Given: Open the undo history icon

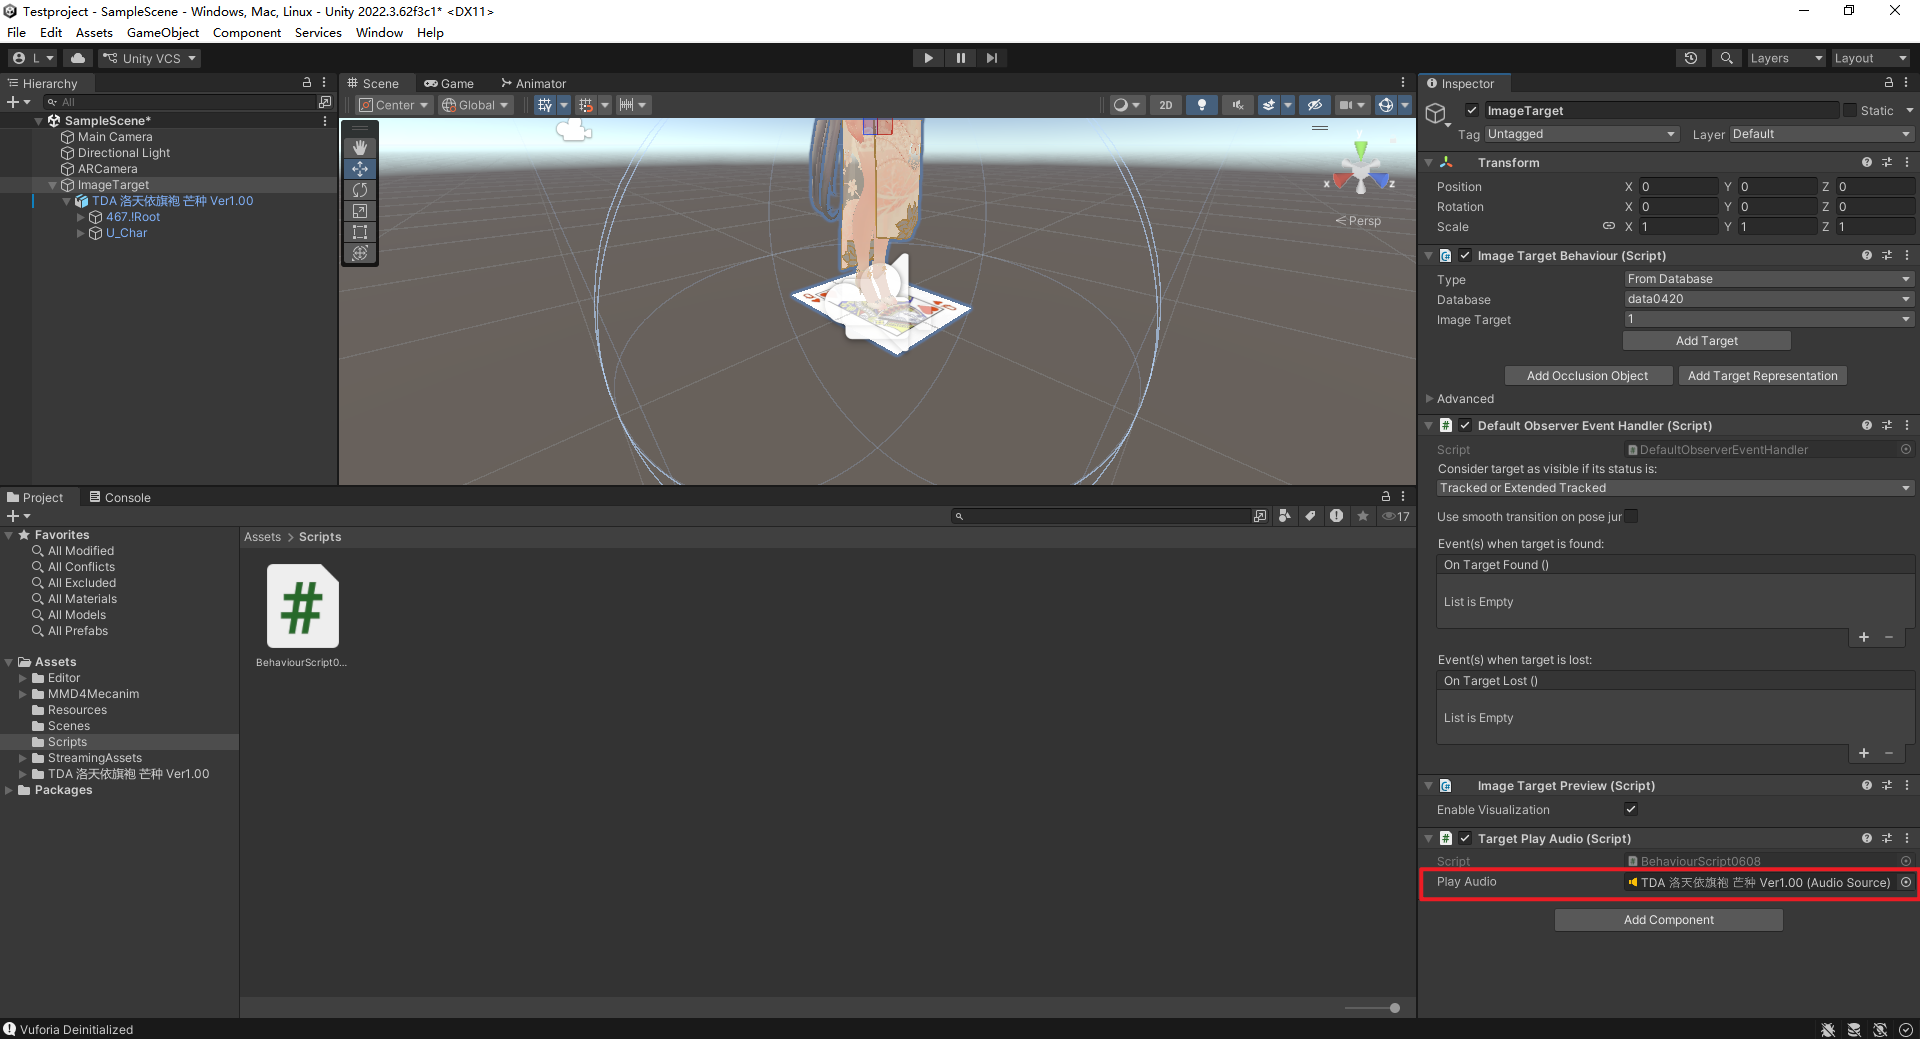Looking at the screenshot, I should click(x=1691, y=58).
